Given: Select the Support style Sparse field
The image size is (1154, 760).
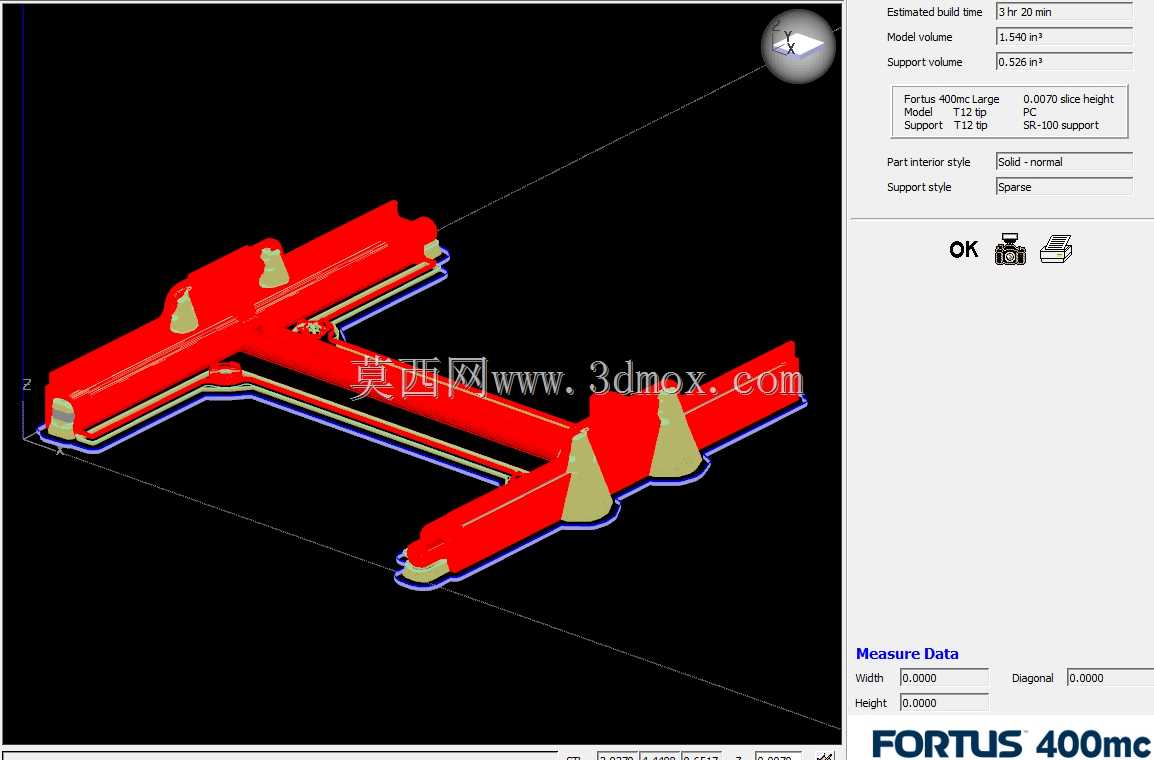Looking at the screenshot, I should [1064, 187].
